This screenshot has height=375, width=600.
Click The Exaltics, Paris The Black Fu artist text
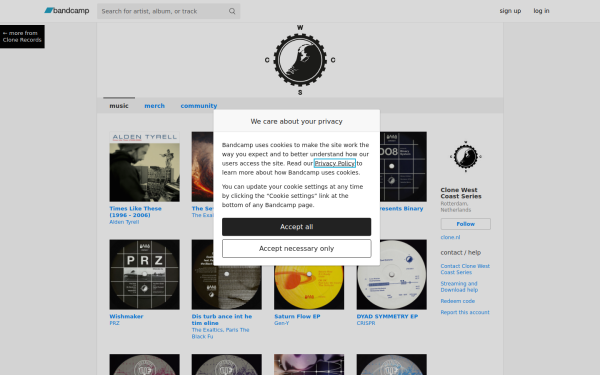[x=220, y=333]
